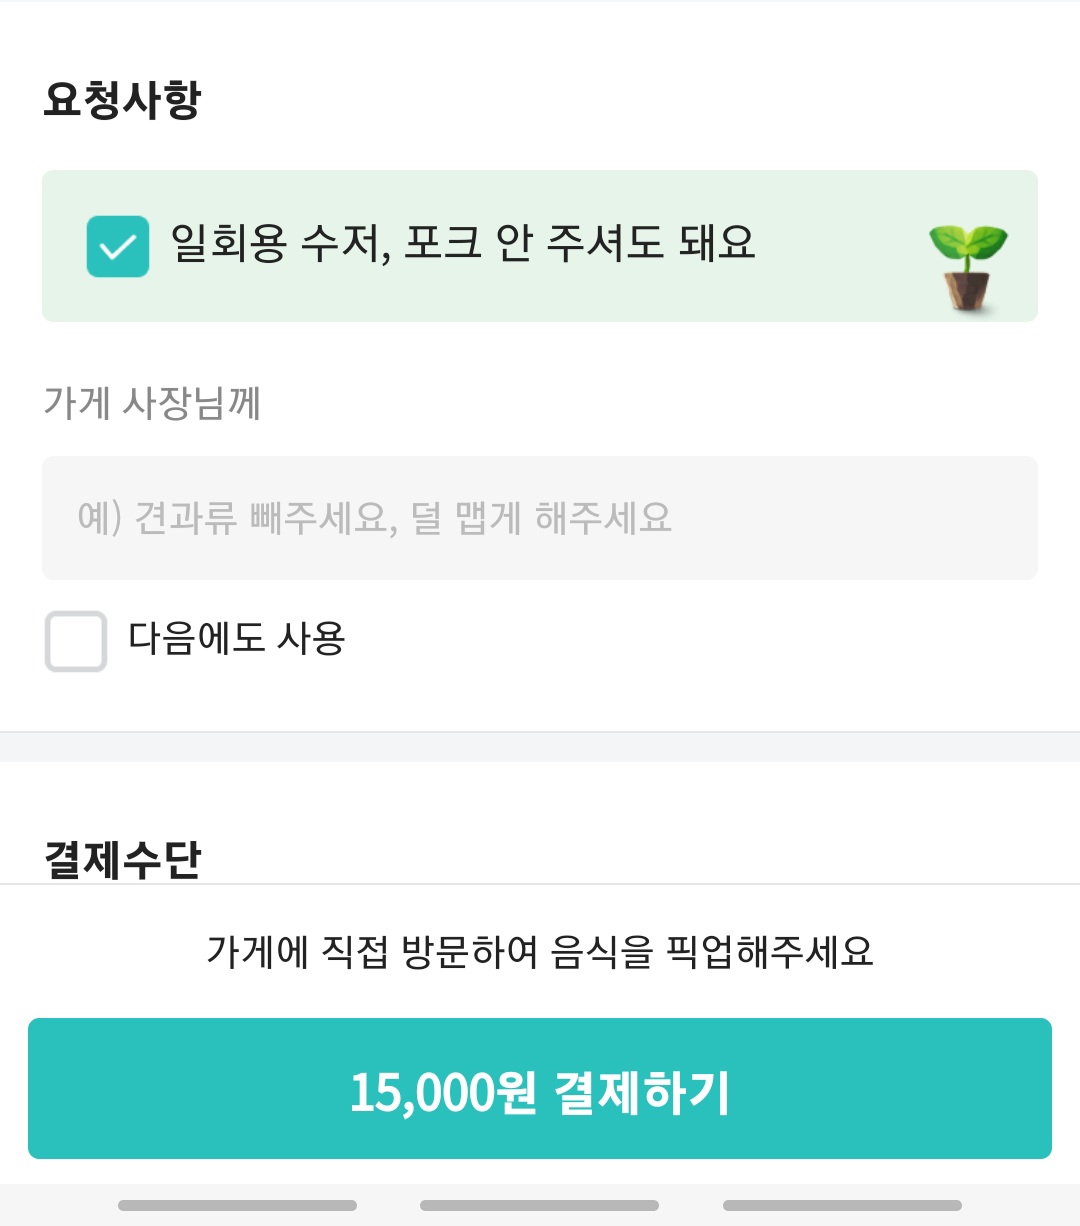
Task: Tap the "예) 견과류 빼주세요" placeholder text
Action: click(x=375, y=518)
